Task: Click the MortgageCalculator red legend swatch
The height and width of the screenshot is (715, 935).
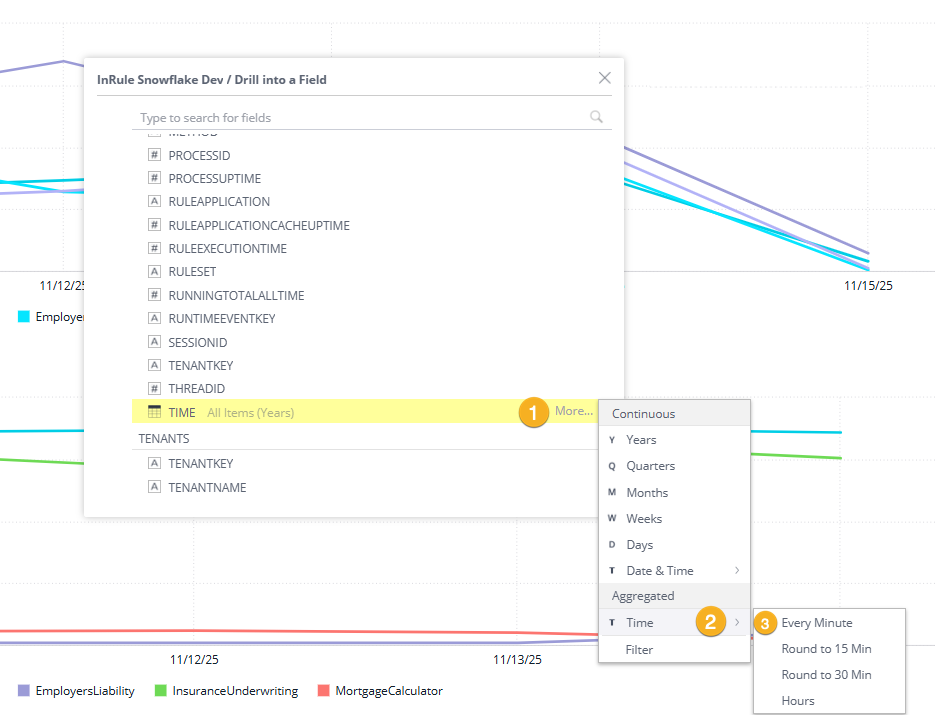Action: tap(323, 691)
